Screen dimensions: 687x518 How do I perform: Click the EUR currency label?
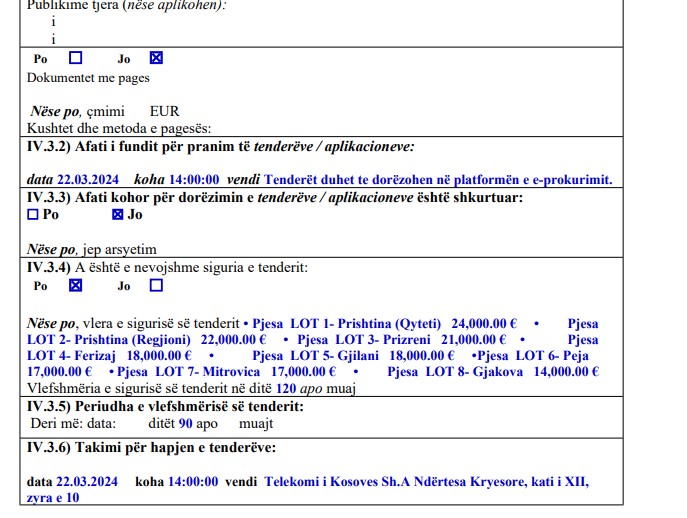165,111
